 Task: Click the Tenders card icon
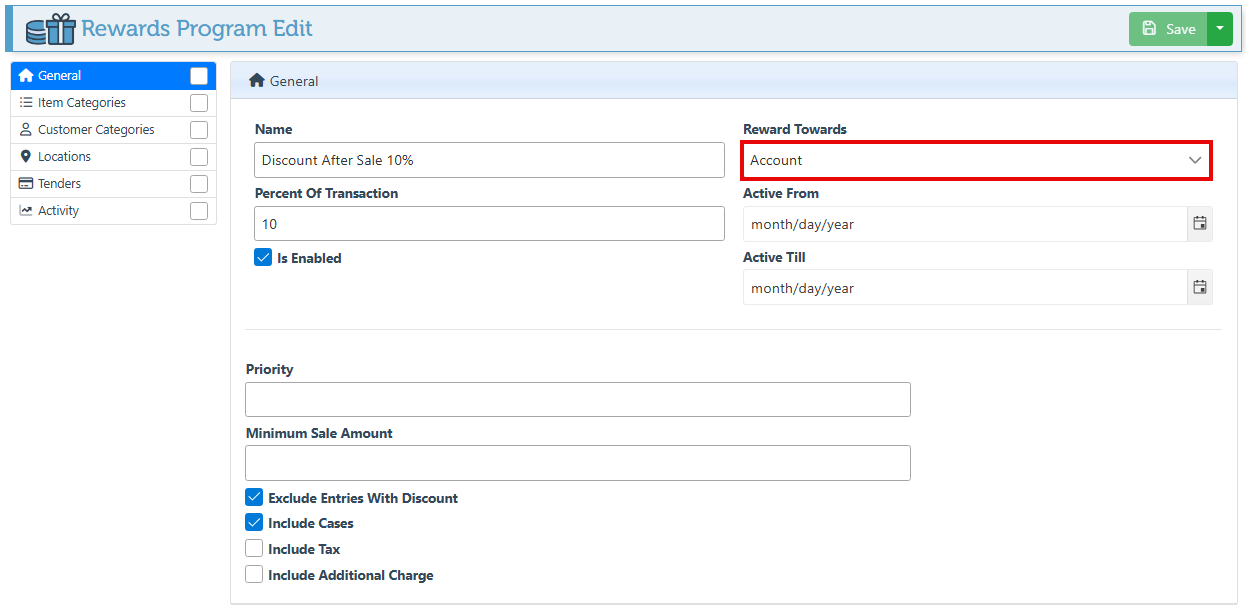(x=26, y=183)
